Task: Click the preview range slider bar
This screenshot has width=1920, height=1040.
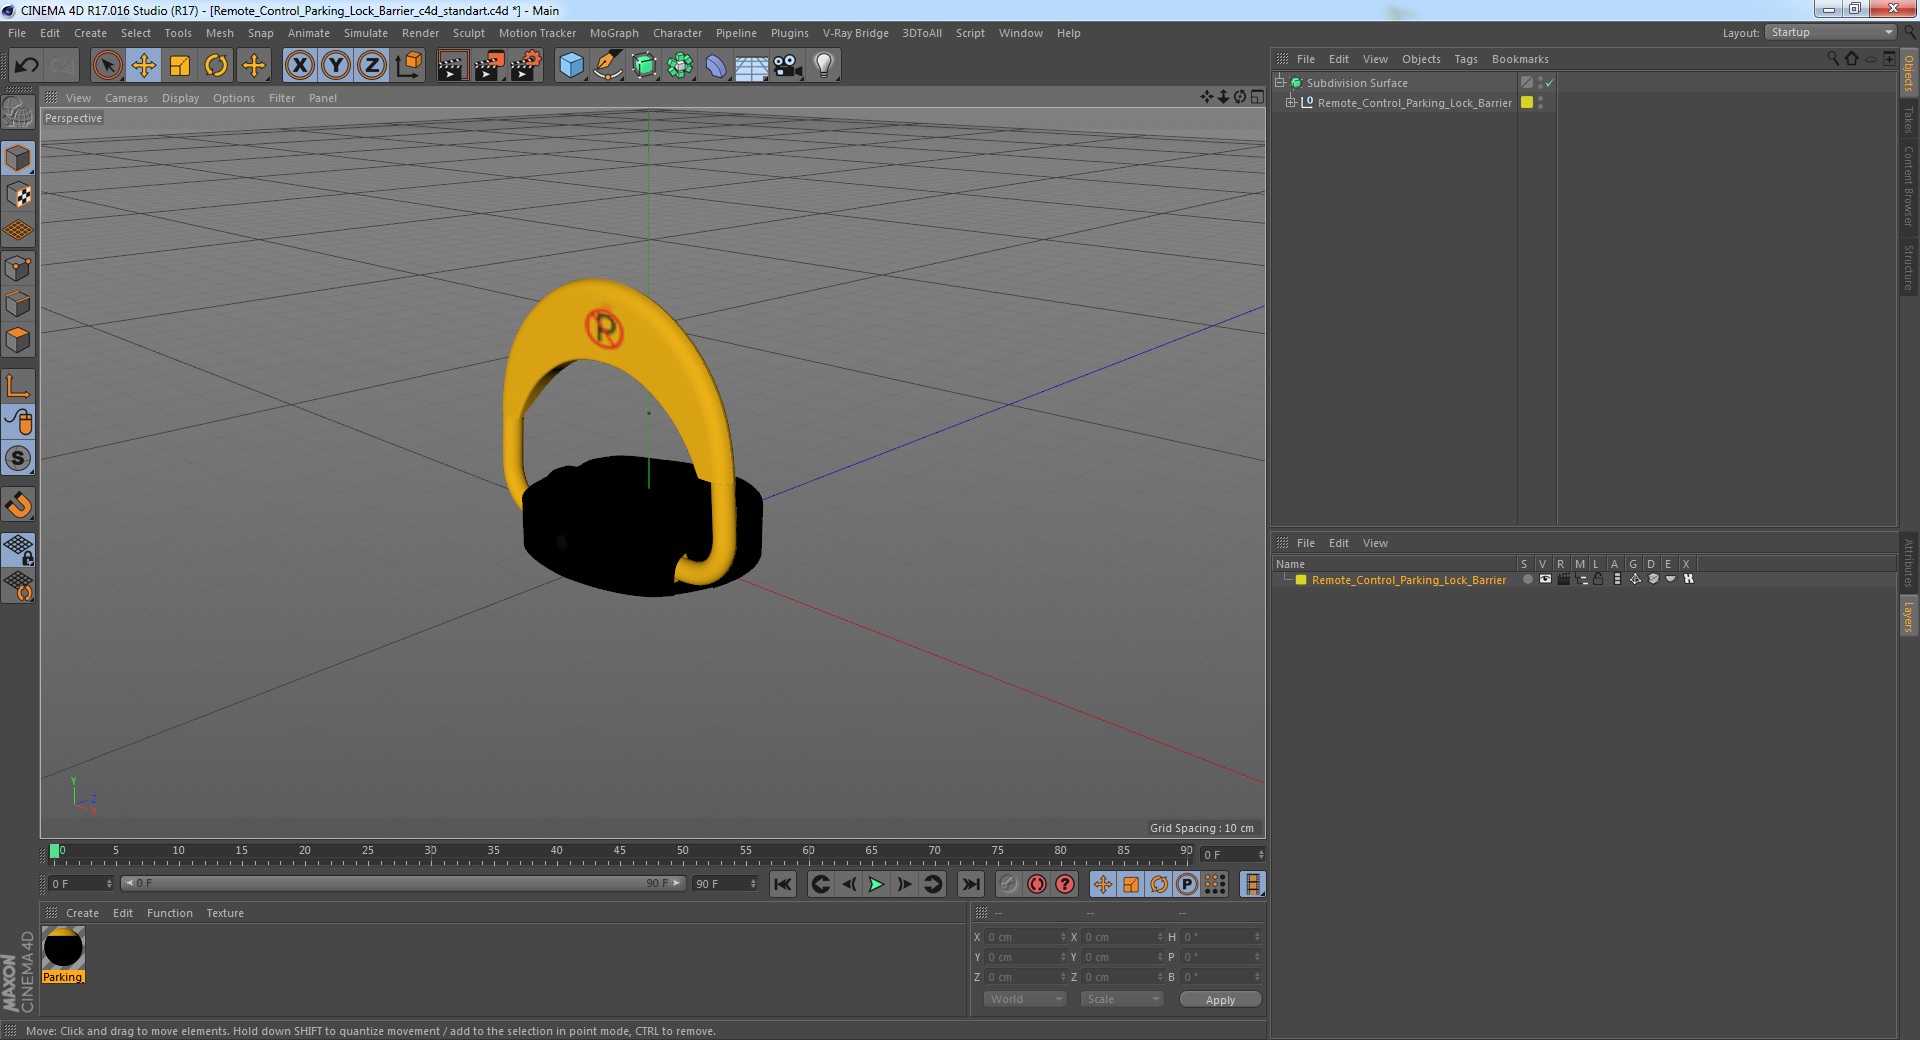Action: pyautogui.click(x=403, y=883)
